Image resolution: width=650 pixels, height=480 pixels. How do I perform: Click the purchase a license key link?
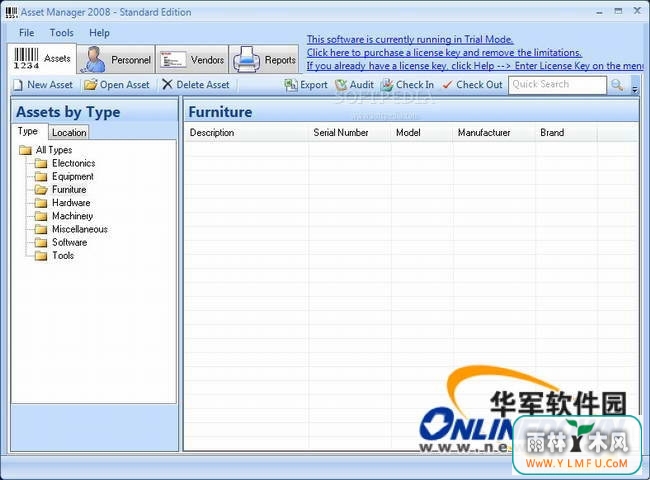click(444, 53)
